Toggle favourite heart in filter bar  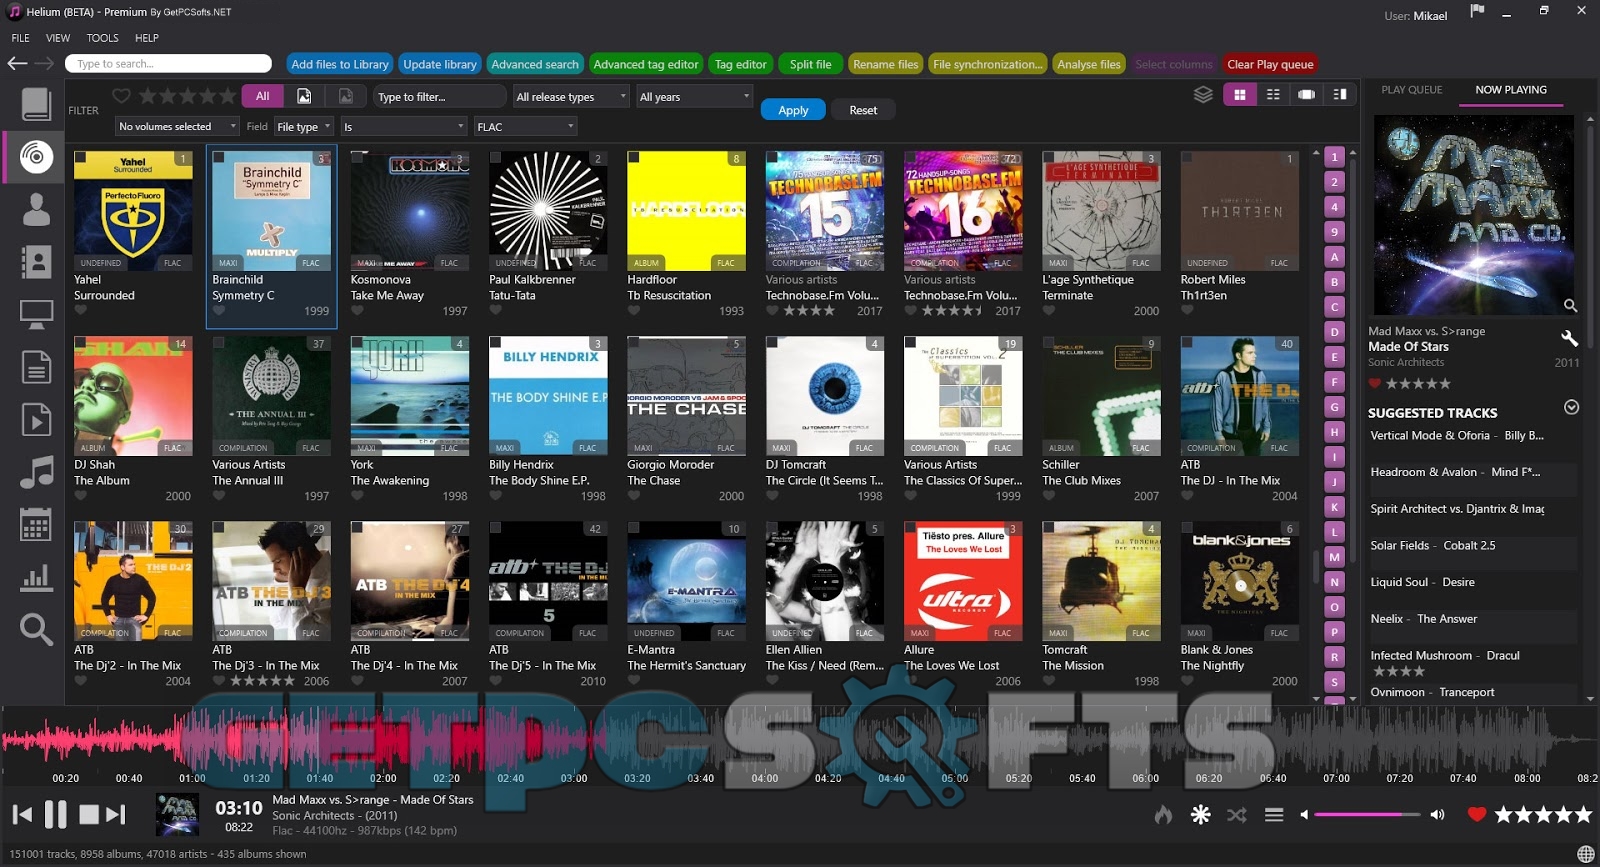[x=121, y=96]
